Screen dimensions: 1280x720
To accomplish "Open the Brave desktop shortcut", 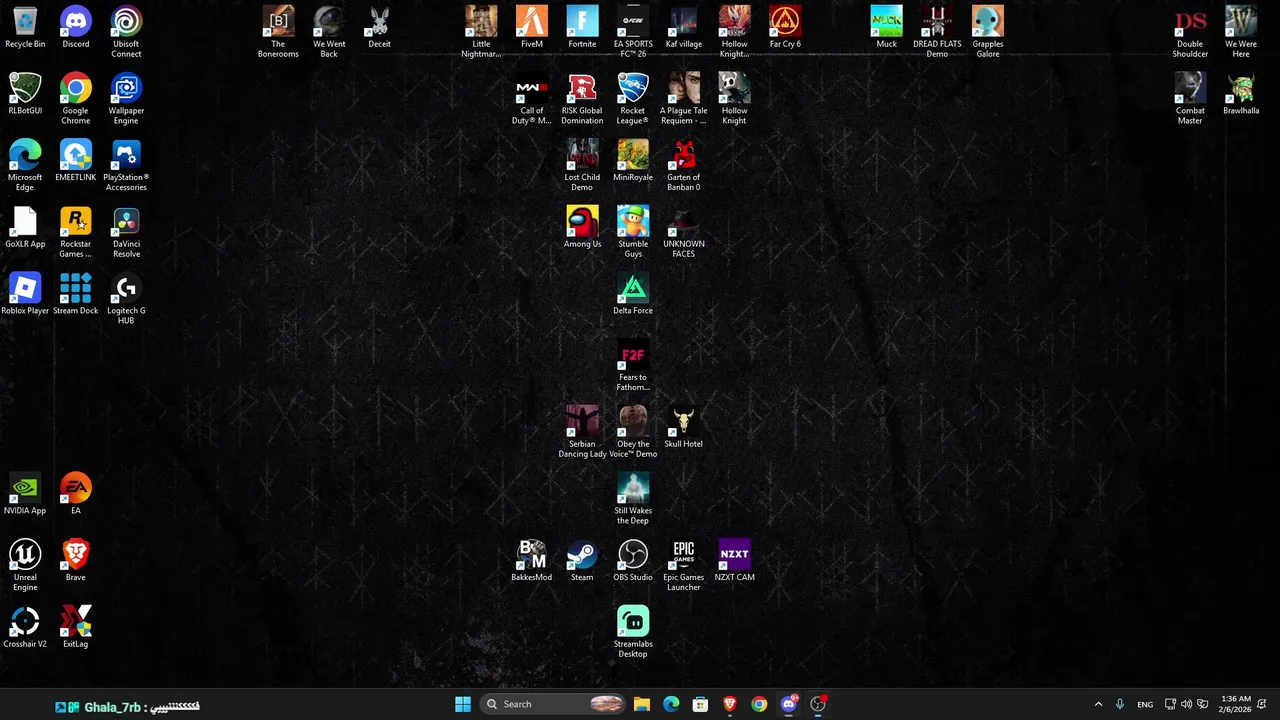I will click(76, 561).
